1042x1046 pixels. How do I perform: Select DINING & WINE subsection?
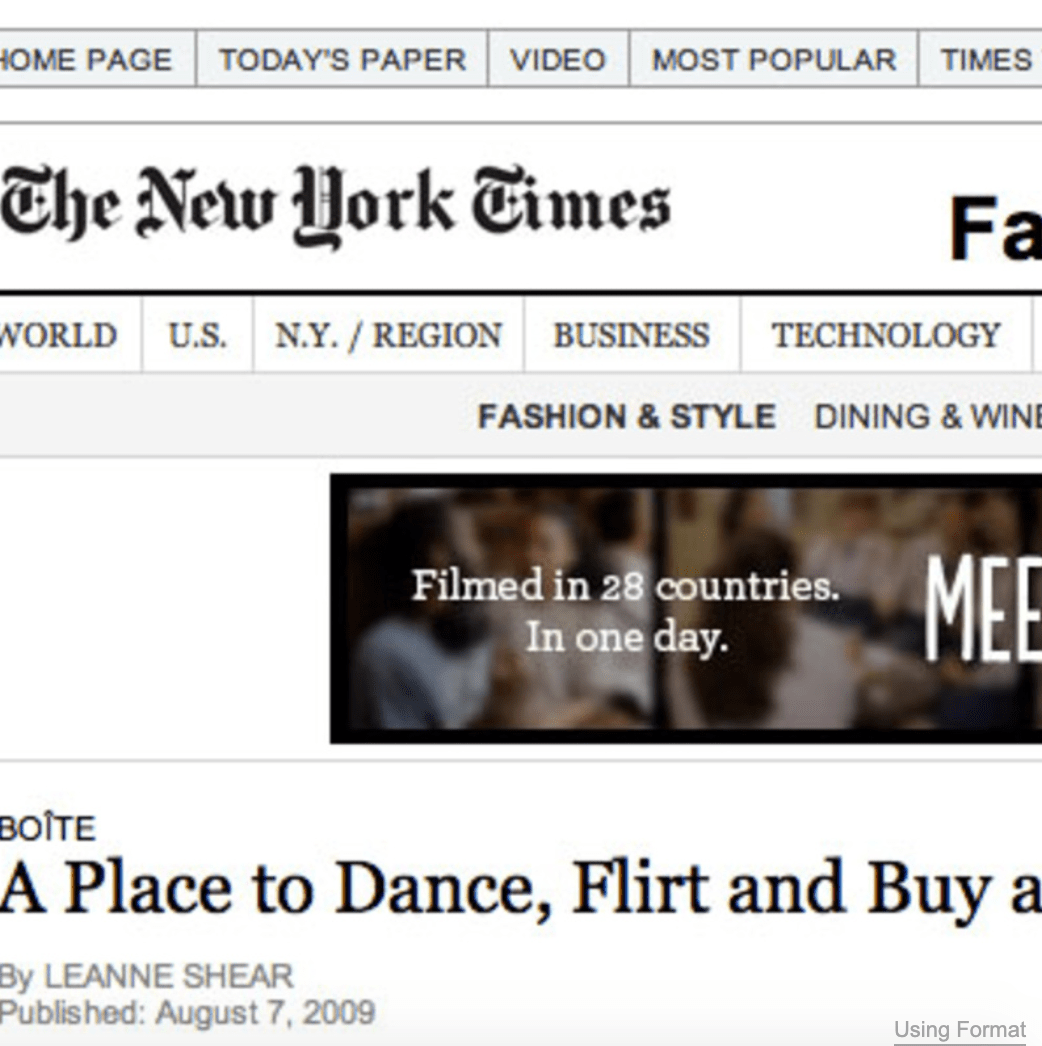(x=928, y=417)
